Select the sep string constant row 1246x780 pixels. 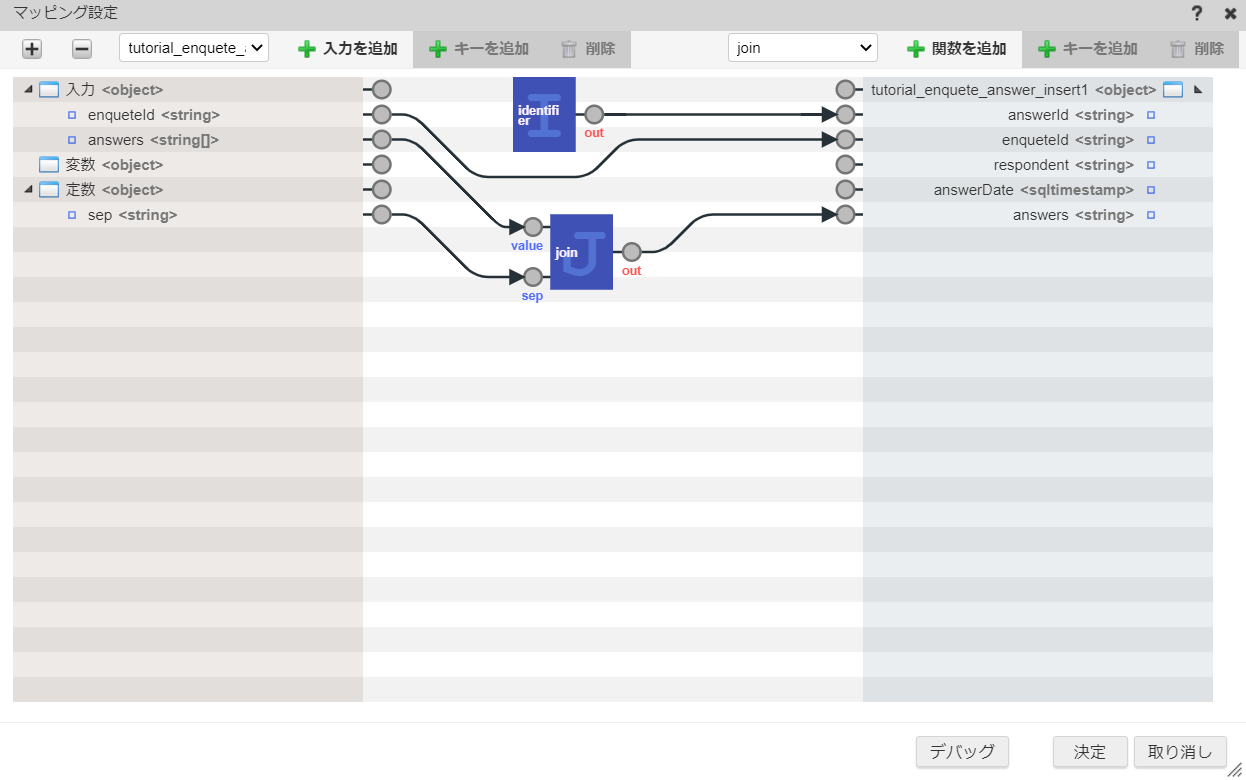tap(188, 215)
